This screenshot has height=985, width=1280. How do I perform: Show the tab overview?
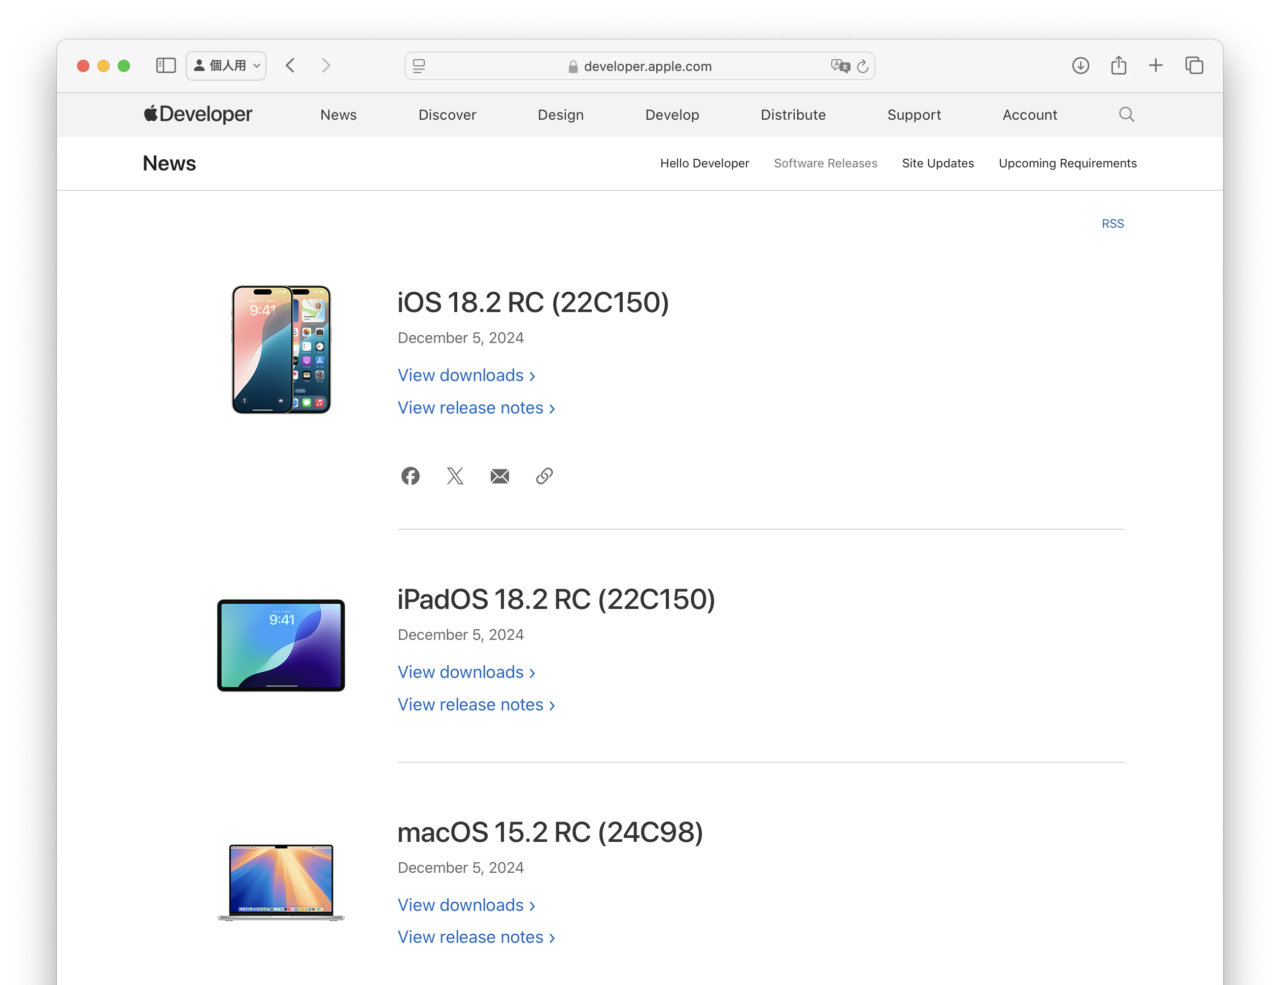[x=1194, y=65]
